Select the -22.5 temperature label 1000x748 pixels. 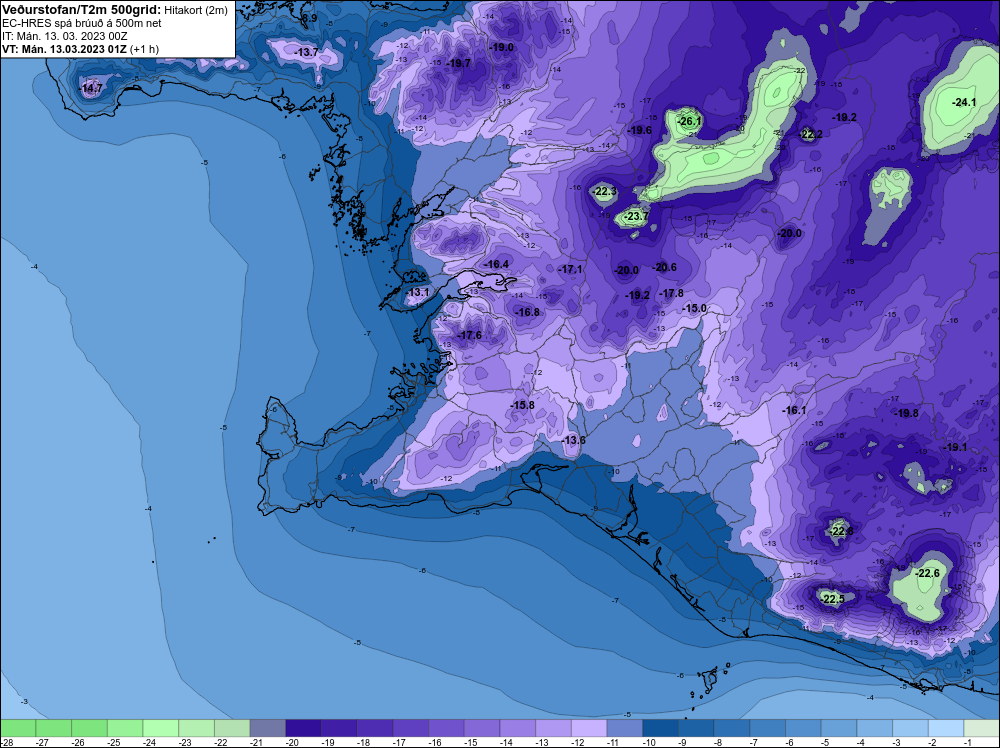click(832, 599)
